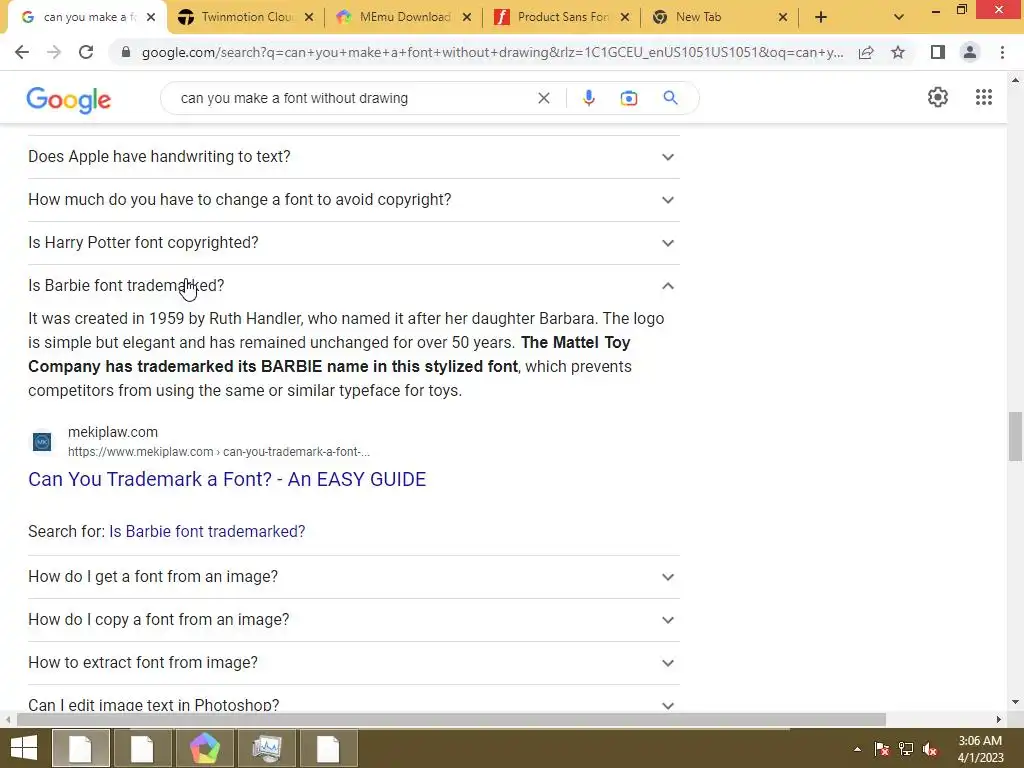Open the colorful pentagon taskbar app
The width and height of the screenshot is (1024, 768).
tap(204, 748)
